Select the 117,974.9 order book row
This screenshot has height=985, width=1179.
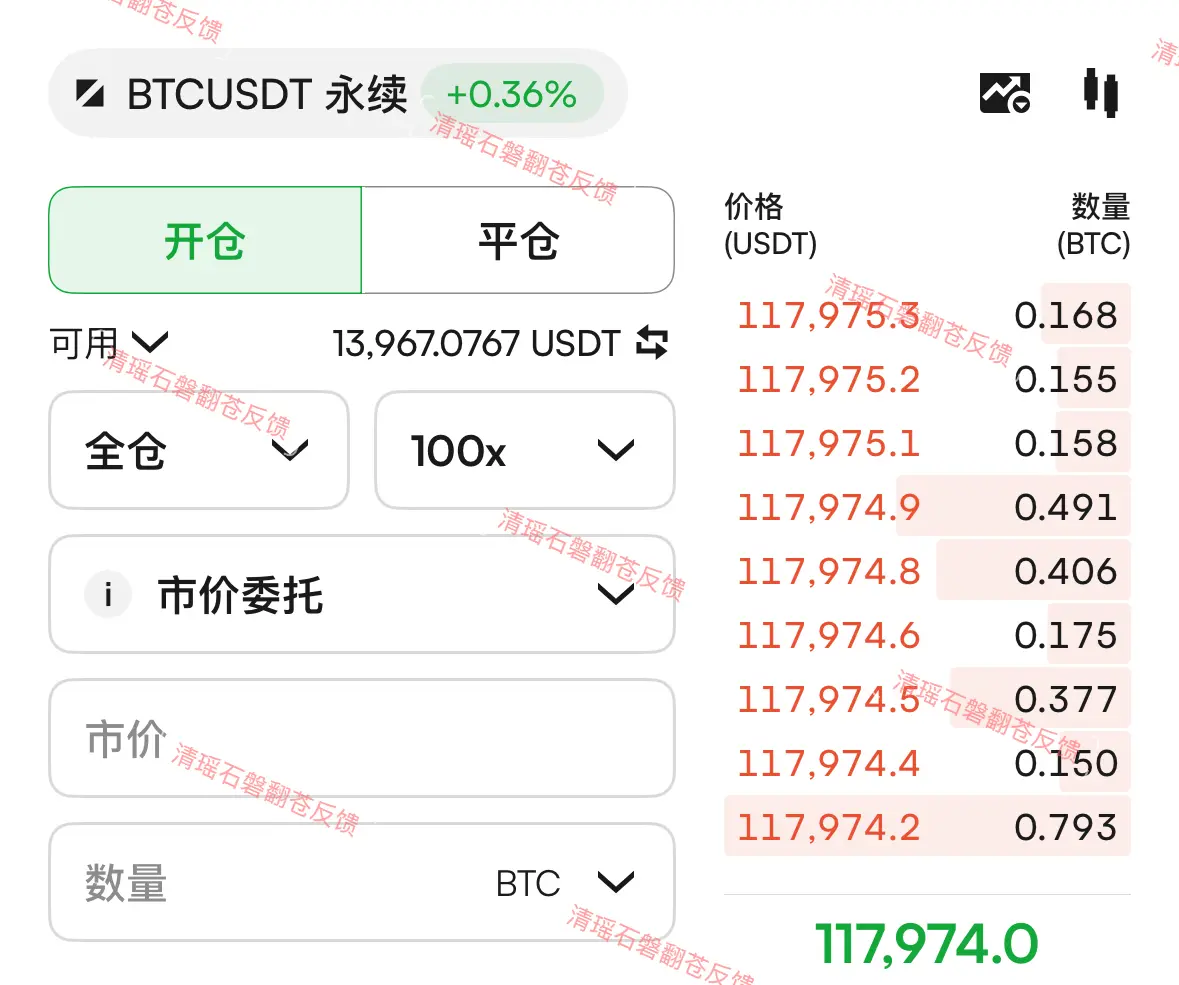click(x=927, y=507)
